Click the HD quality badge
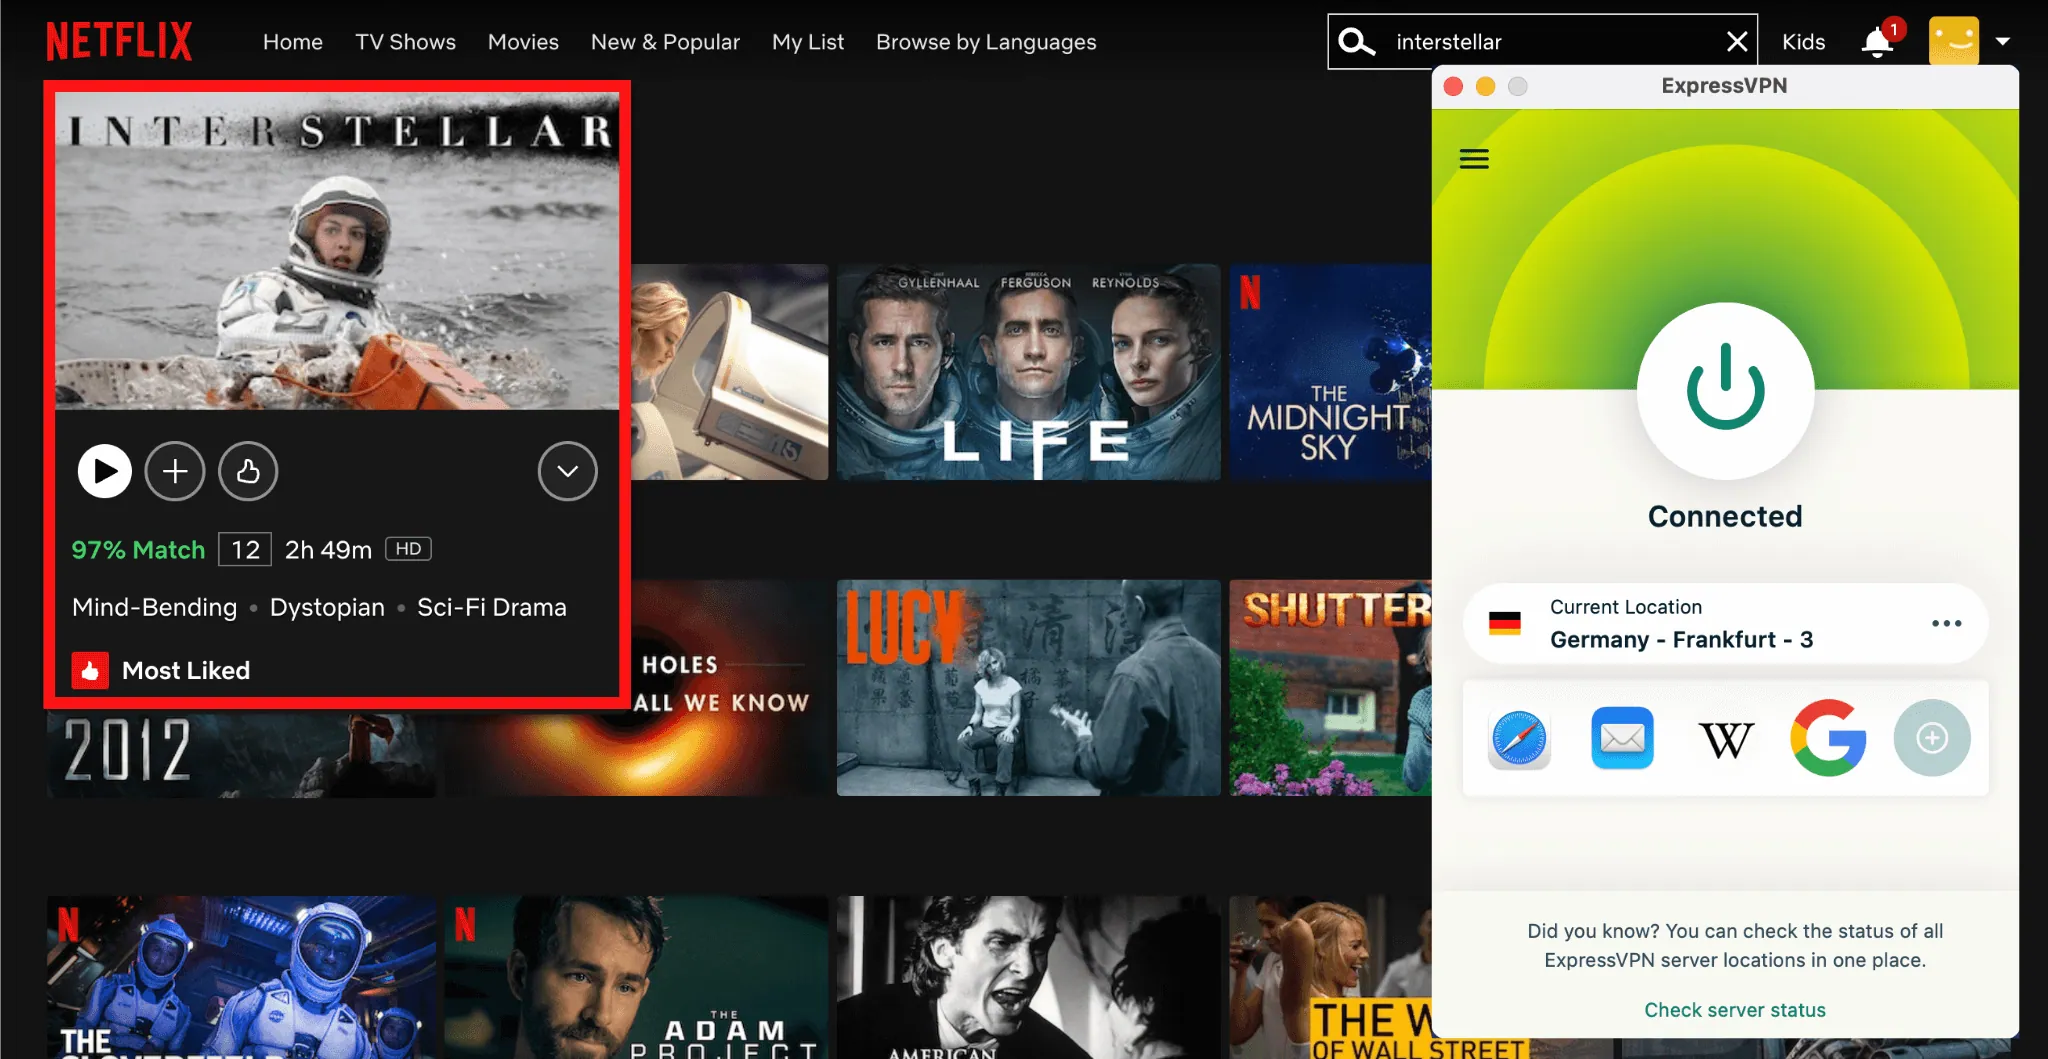Image resolution: width=2048 pixels, height=1059 pixels. 408,549
